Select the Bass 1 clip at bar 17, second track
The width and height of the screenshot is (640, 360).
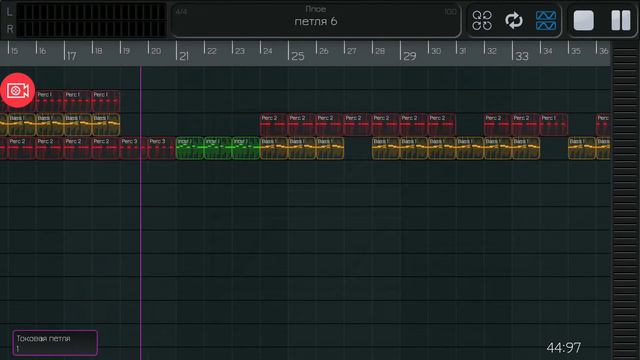pyautogui.click(x=78, y=124)
